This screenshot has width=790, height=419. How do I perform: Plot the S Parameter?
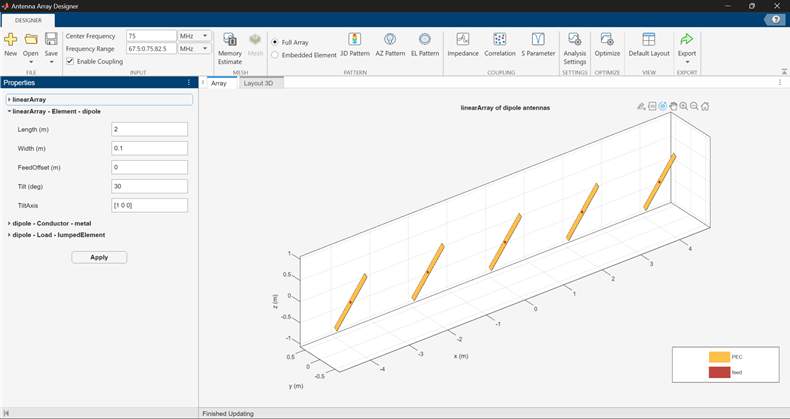(538, 45)
